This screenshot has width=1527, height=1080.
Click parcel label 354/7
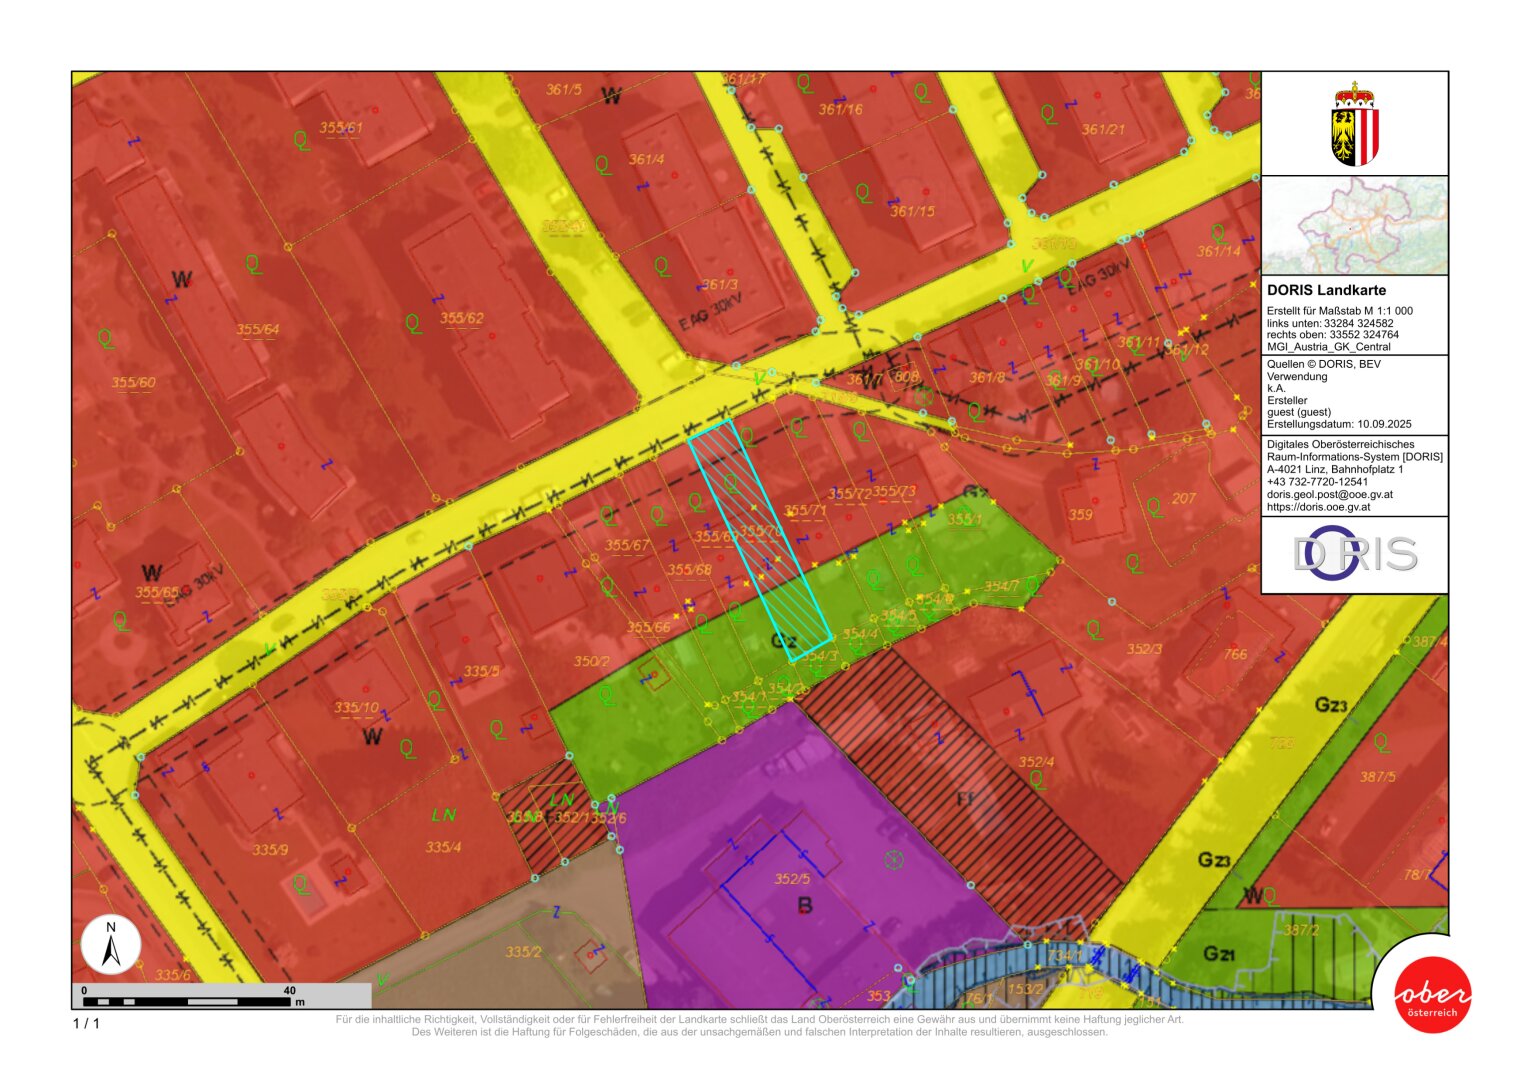pos(1001,587)
